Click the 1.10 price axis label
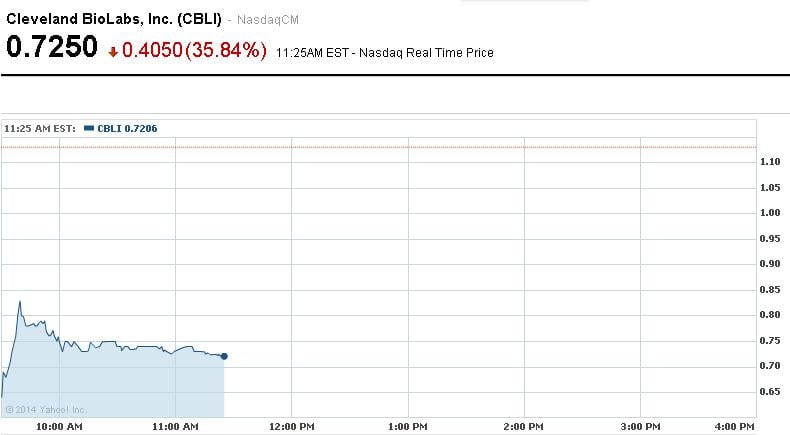Viewport: 790px width, 435px height. (x=770, y=162)
